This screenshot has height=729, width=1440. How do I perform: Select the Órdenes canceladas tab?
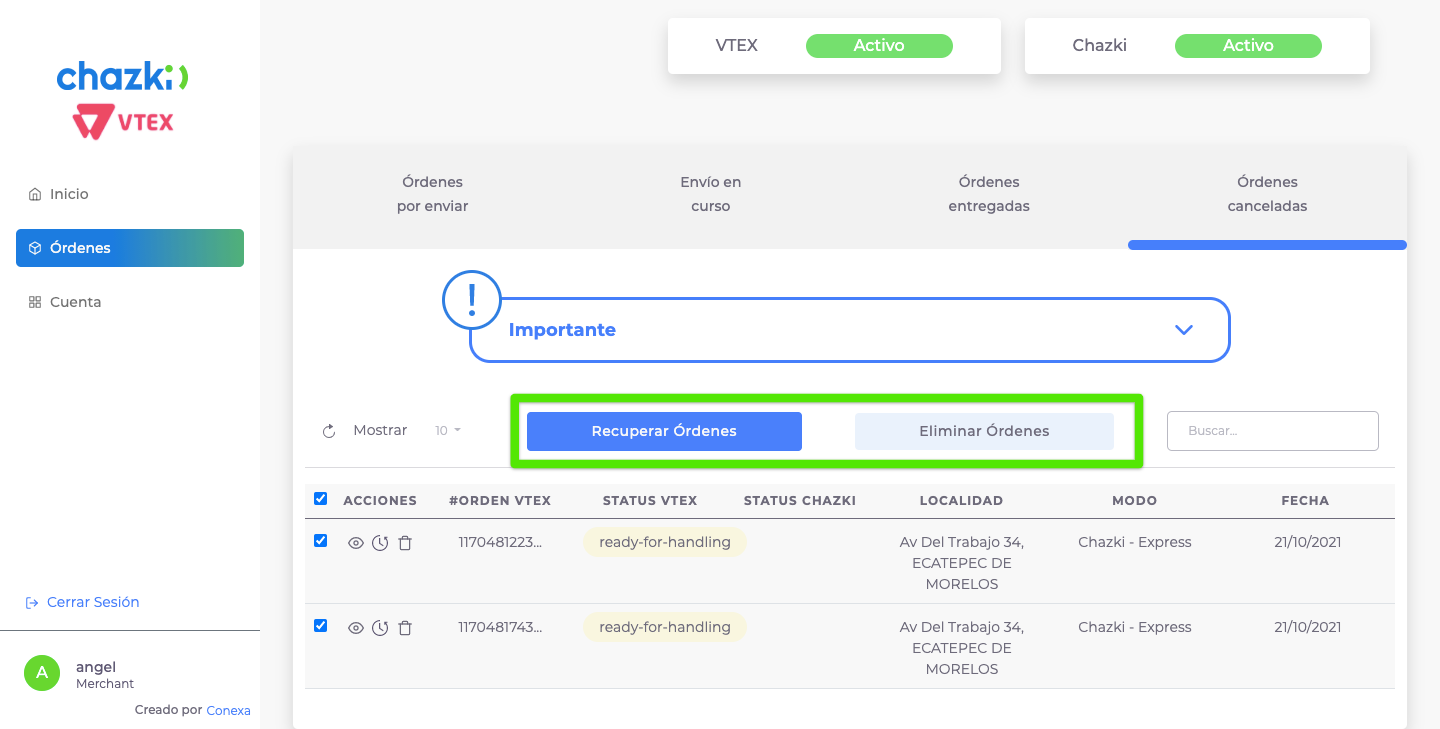(x=1267, y=194)
